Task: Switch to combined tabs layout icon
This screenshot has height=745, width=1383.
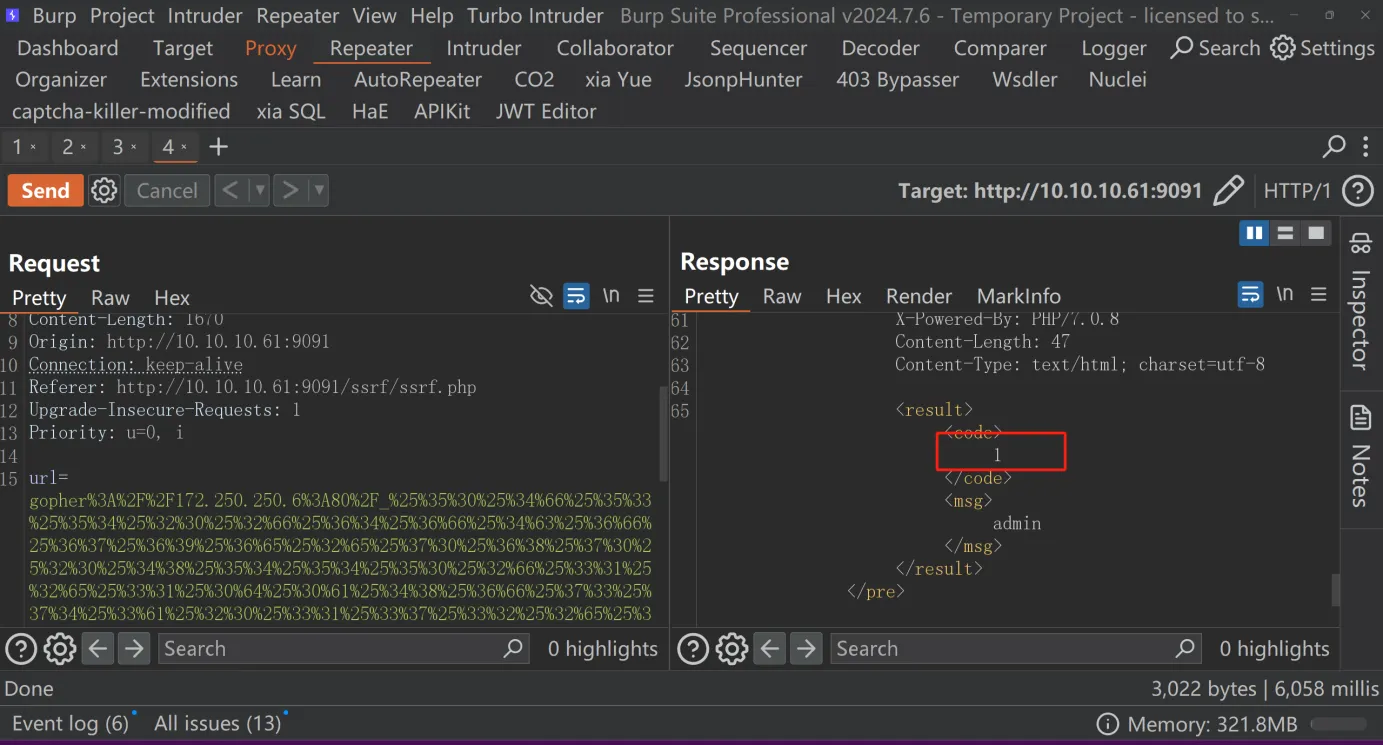Action: [1316, 233]
